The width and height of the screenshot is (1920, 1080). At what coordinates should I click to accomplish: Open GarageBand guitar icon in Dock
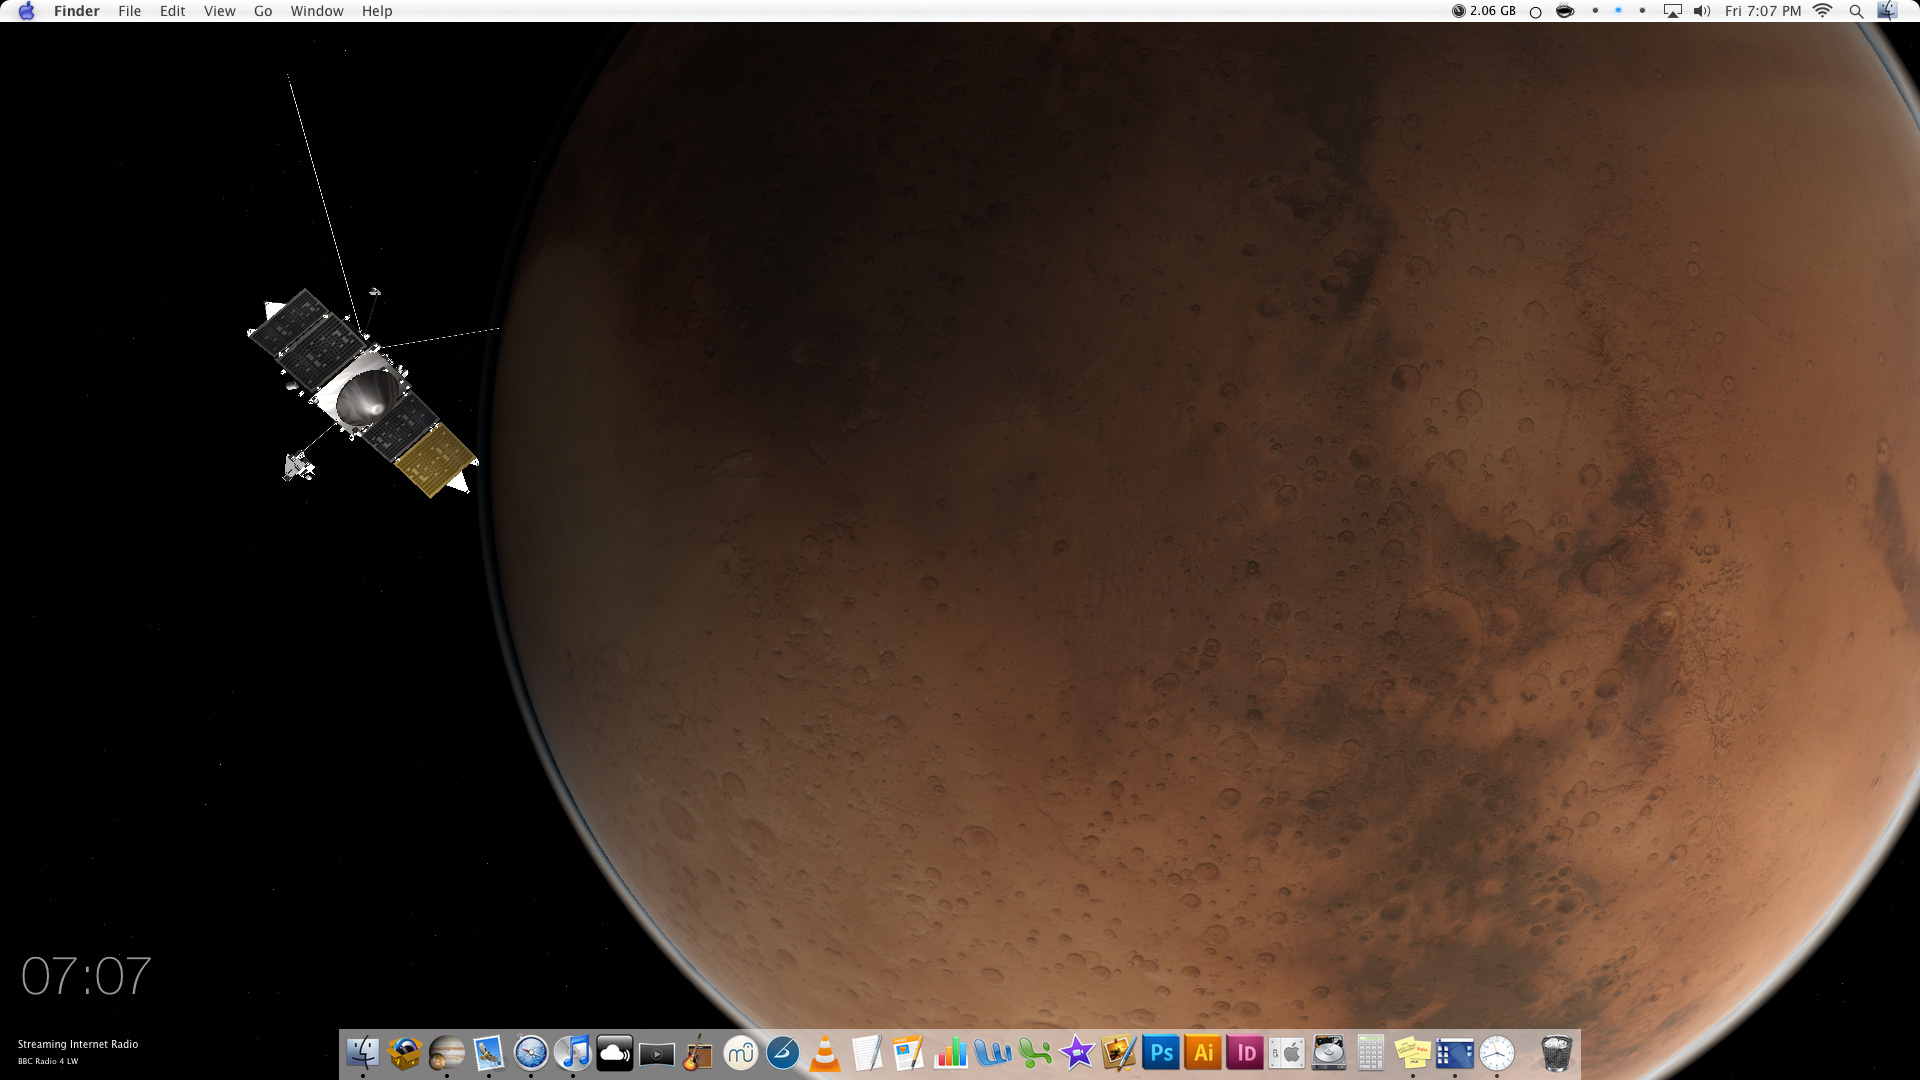(x=699, y=1053)
